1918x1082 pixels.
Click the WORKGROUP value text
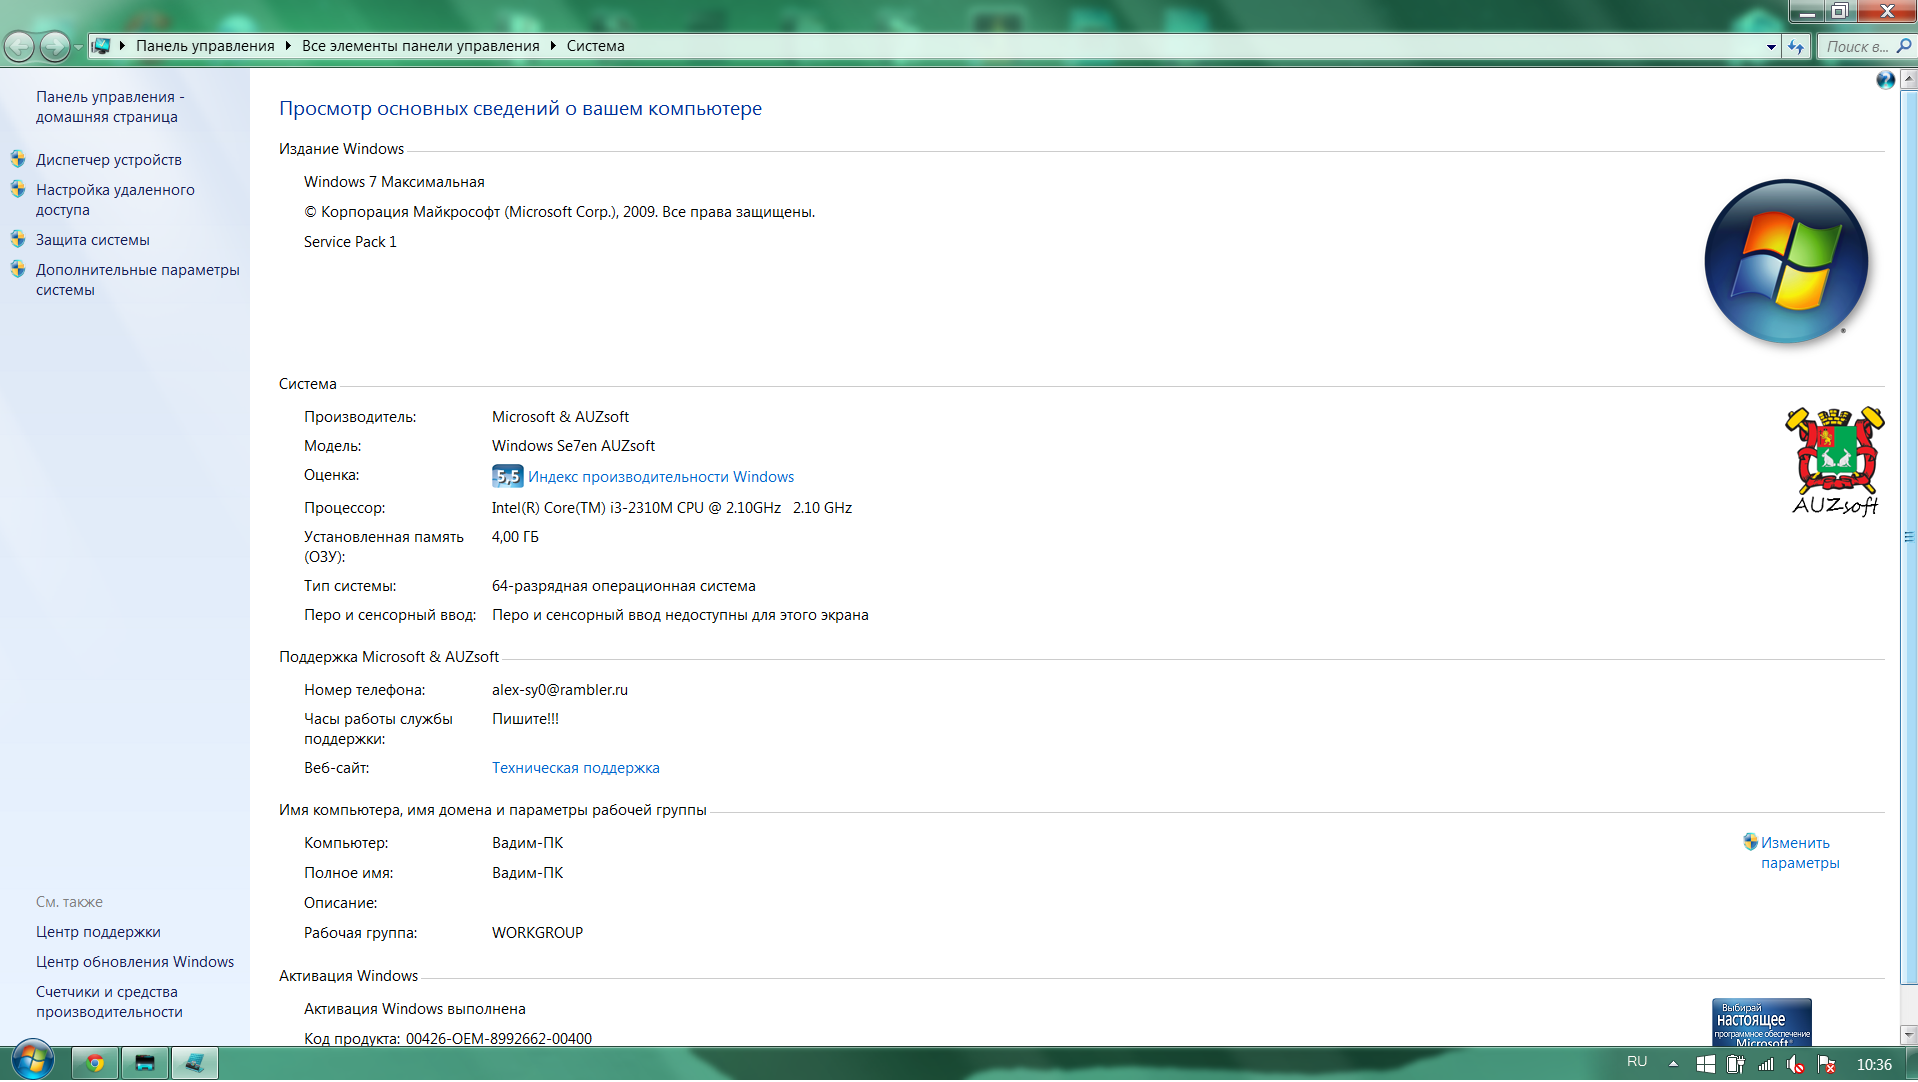coord(537,933)
